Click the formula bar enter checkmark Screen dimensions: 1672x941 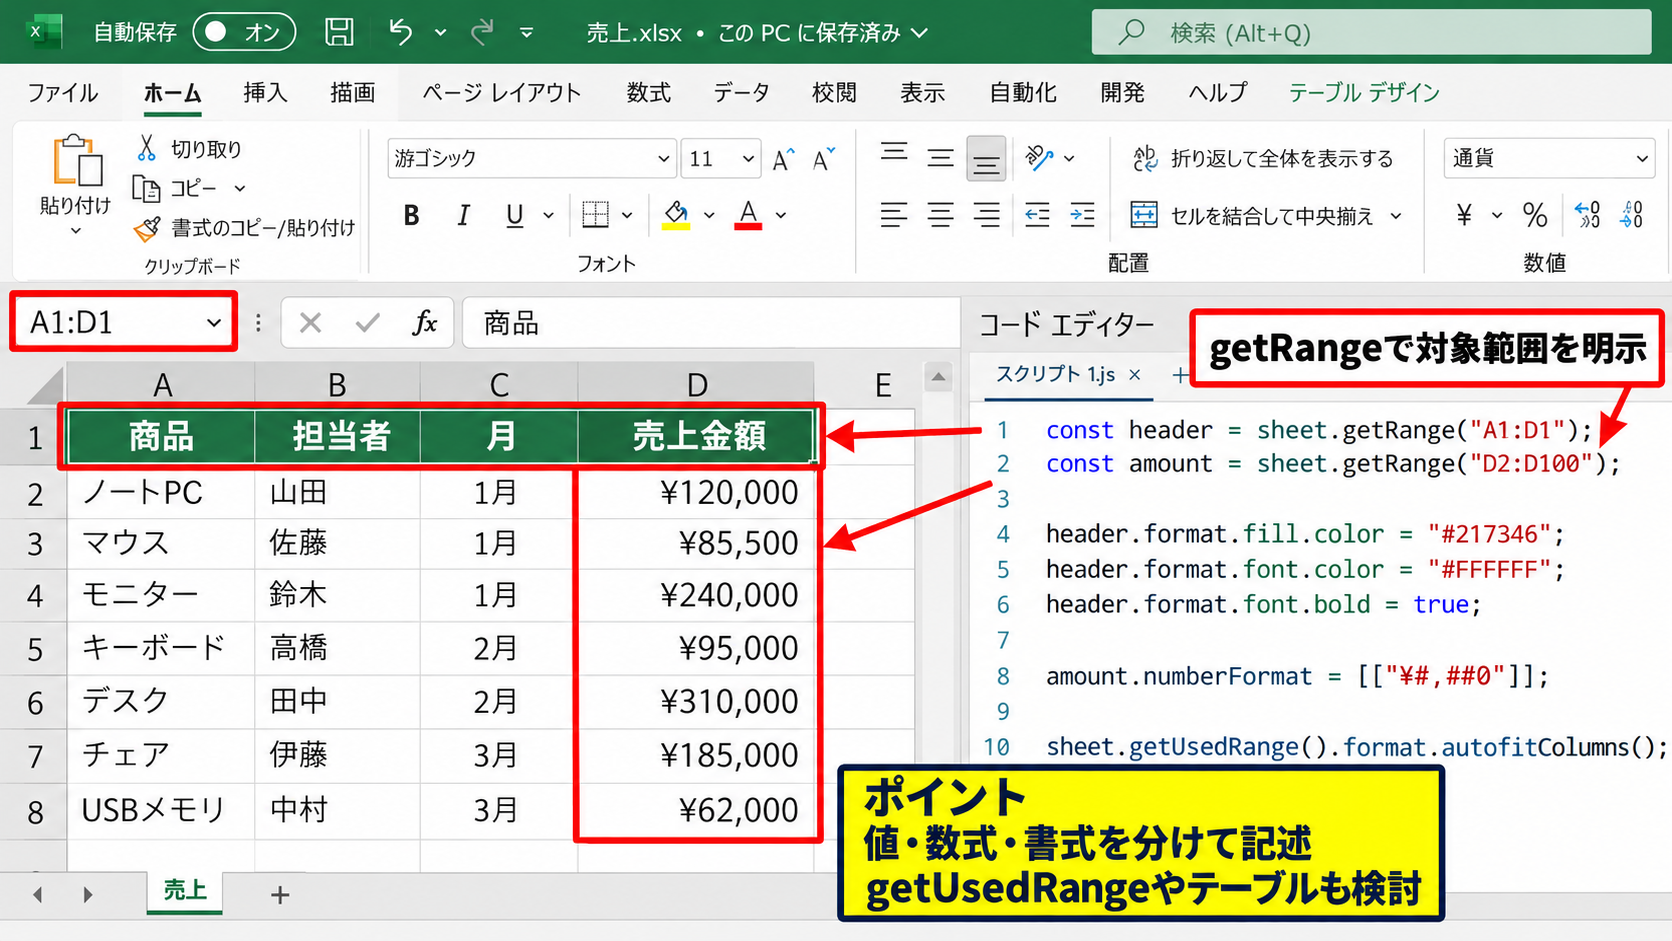(x=368, y=323)
